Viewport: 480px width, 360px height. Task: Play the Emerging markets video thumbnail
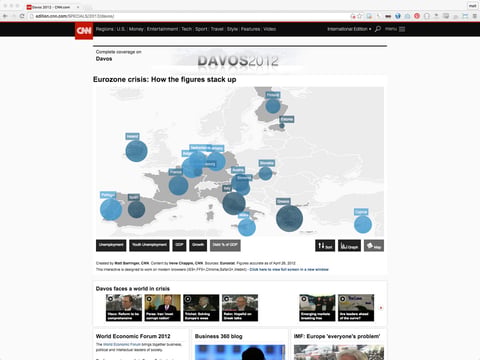(317, 308)
